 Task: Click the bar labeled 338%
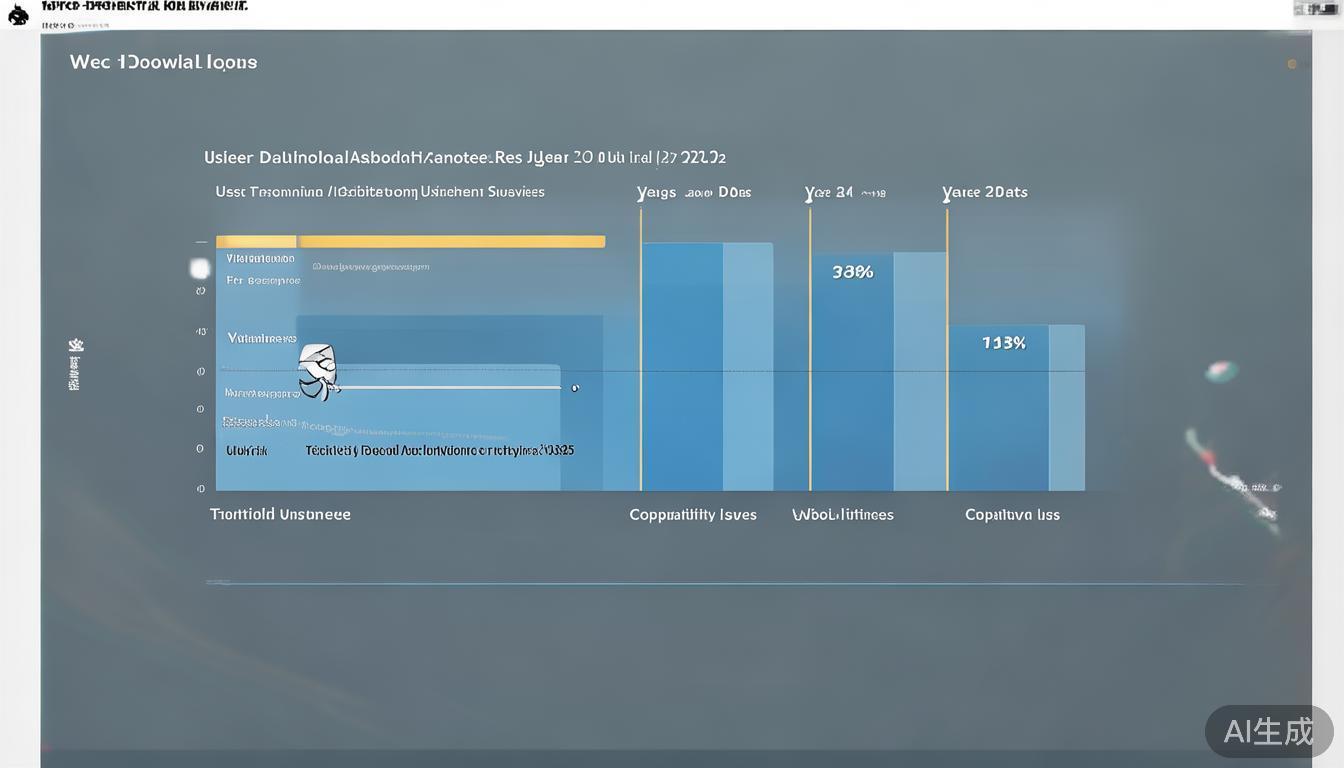pyautogui.click(x=852, y=370)
